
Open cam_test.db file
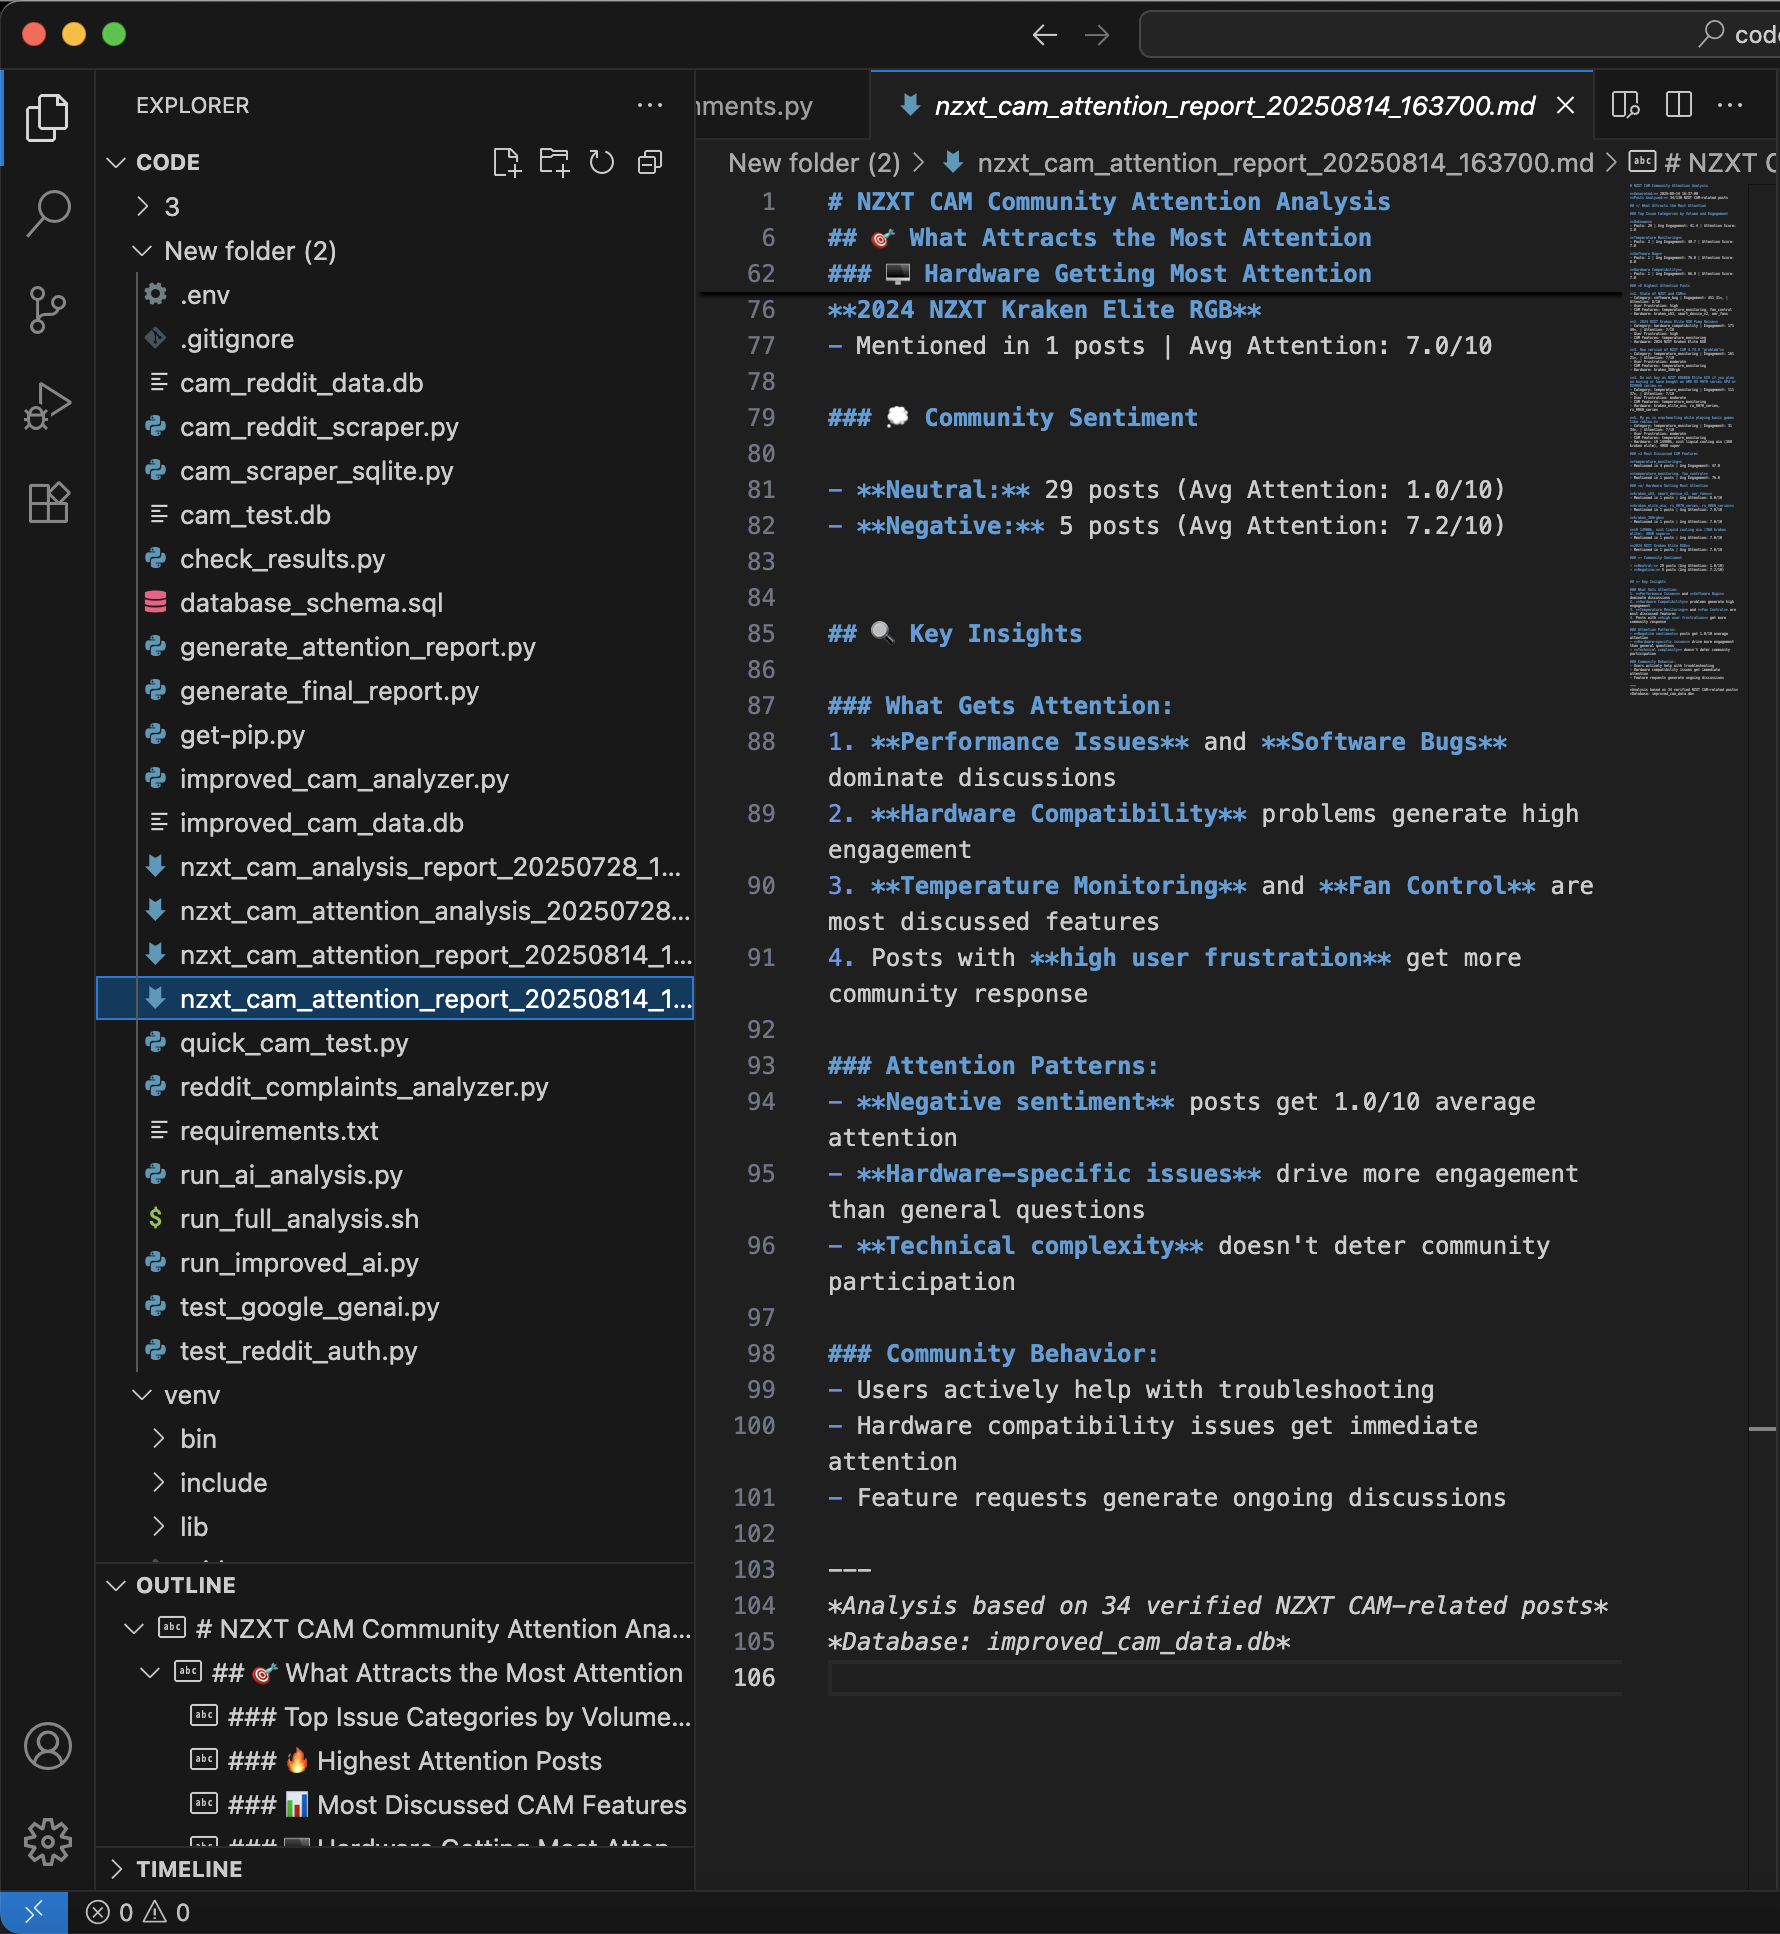click(x=395, y=515)
